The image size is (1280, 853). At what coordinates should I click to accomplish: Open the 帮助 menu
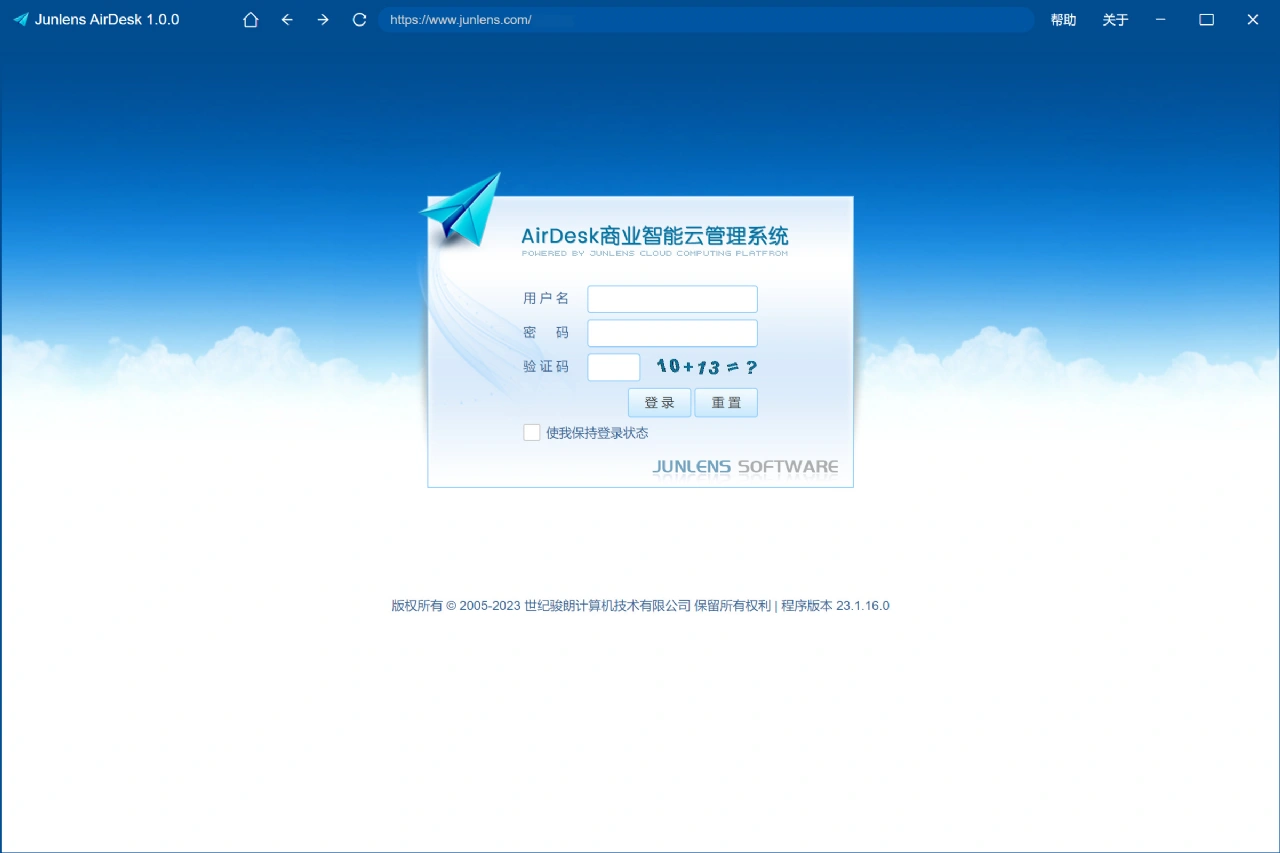[1063, 20]
